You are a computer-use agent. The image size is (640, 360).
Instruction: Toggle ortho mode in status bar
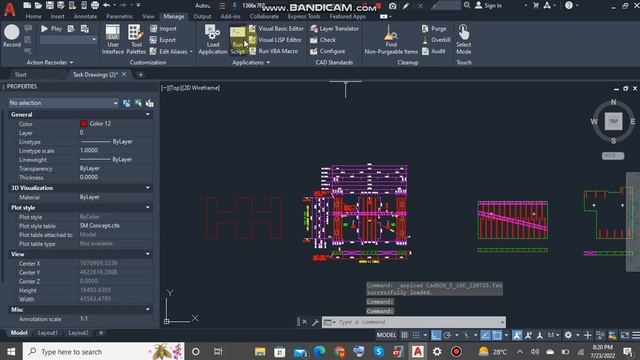pyautogui.click(x=436, y=335)
